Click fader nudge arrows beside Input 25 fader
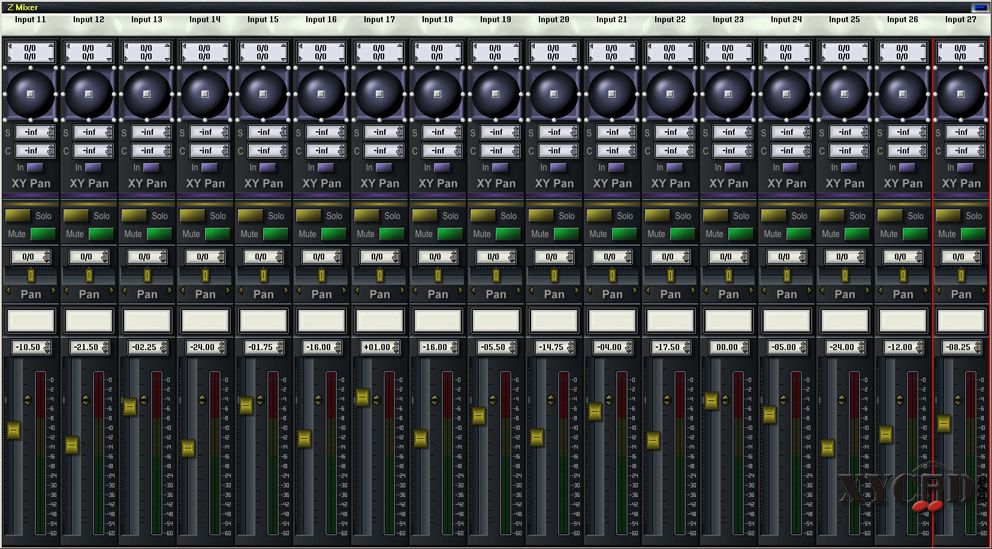Image resolution: width=992 pixels, height=549 pixels. (842, 400)
